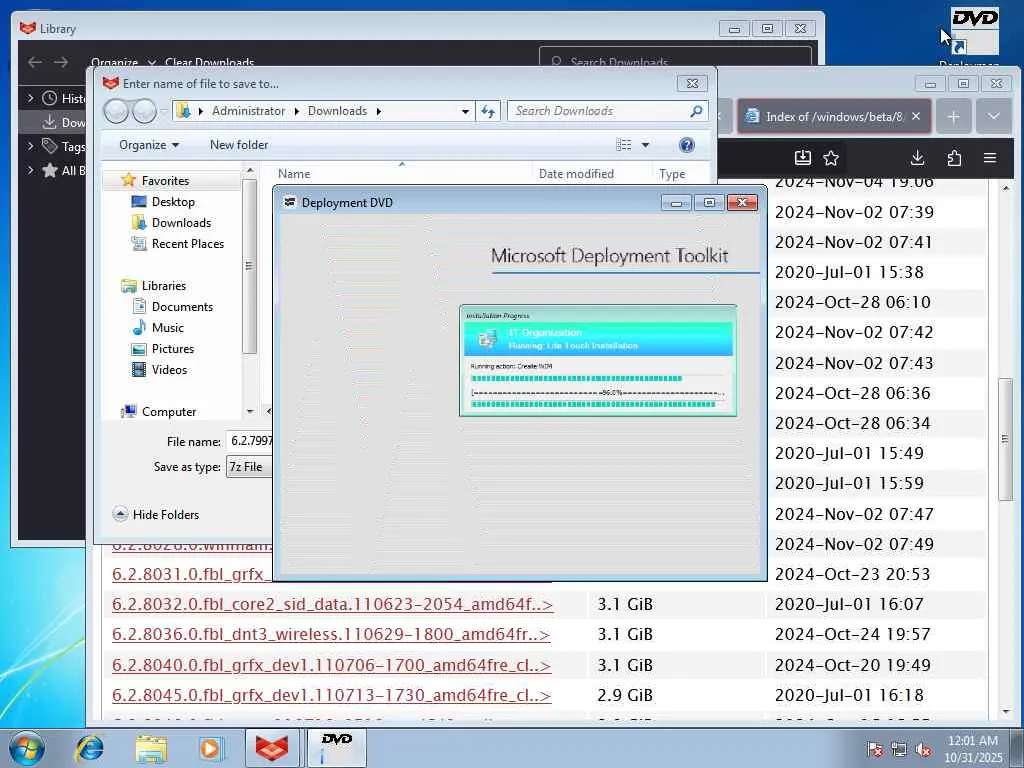
Task: Open a new browser tab with plus
Action: coord(953,117)
